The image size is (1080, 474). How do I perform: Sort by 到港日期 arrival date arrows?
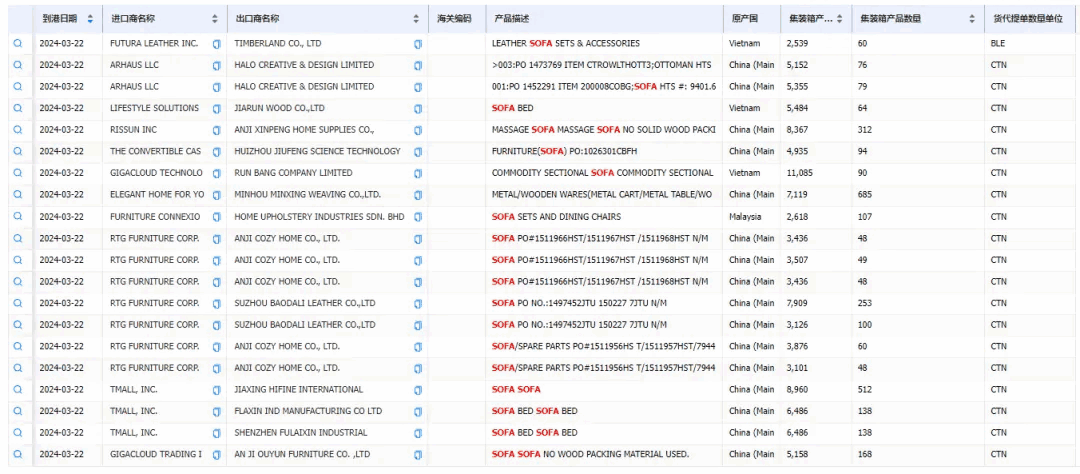pos(91,19)
